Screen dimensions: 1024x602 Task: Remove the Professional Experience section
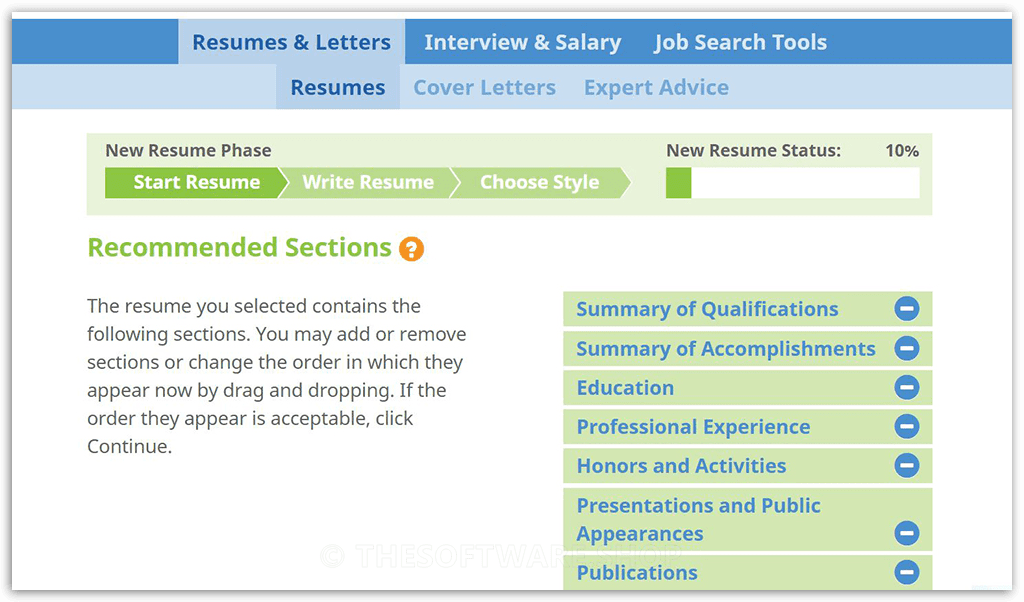pyautogui.click(x=906, y=426)
